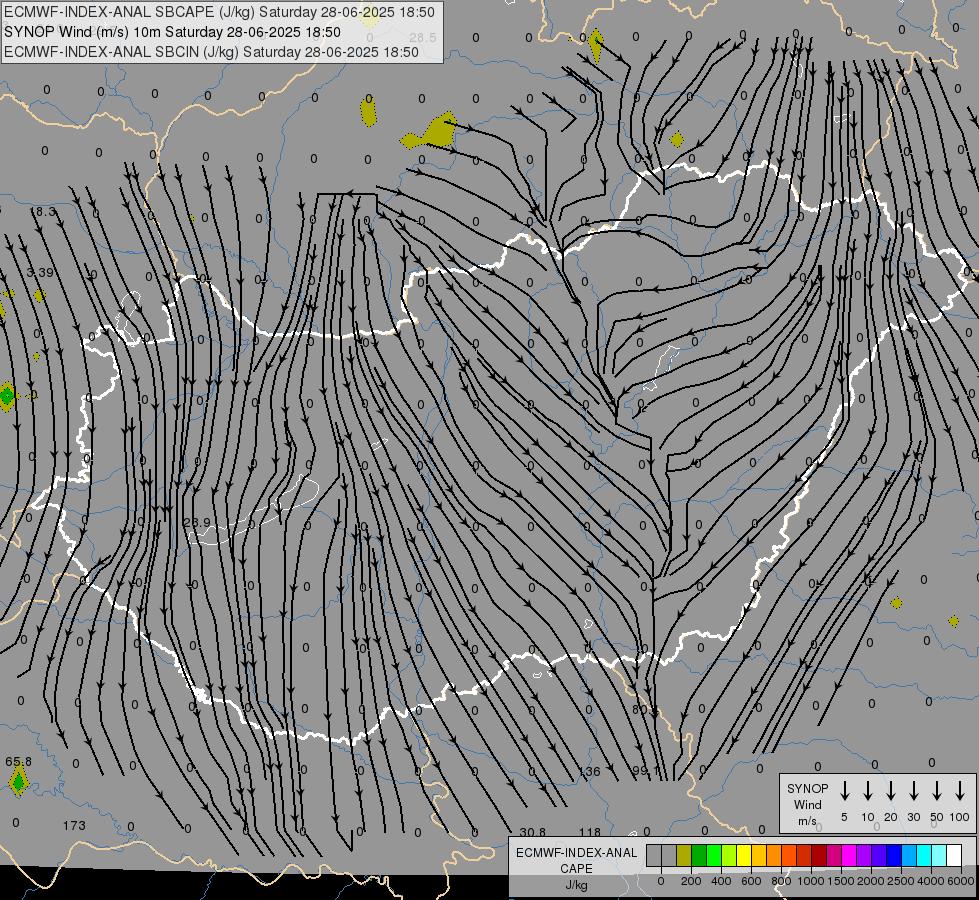979x900 pixels.
Task: Click the 600 tick label on CAPE scale
Action: point(751,881)
